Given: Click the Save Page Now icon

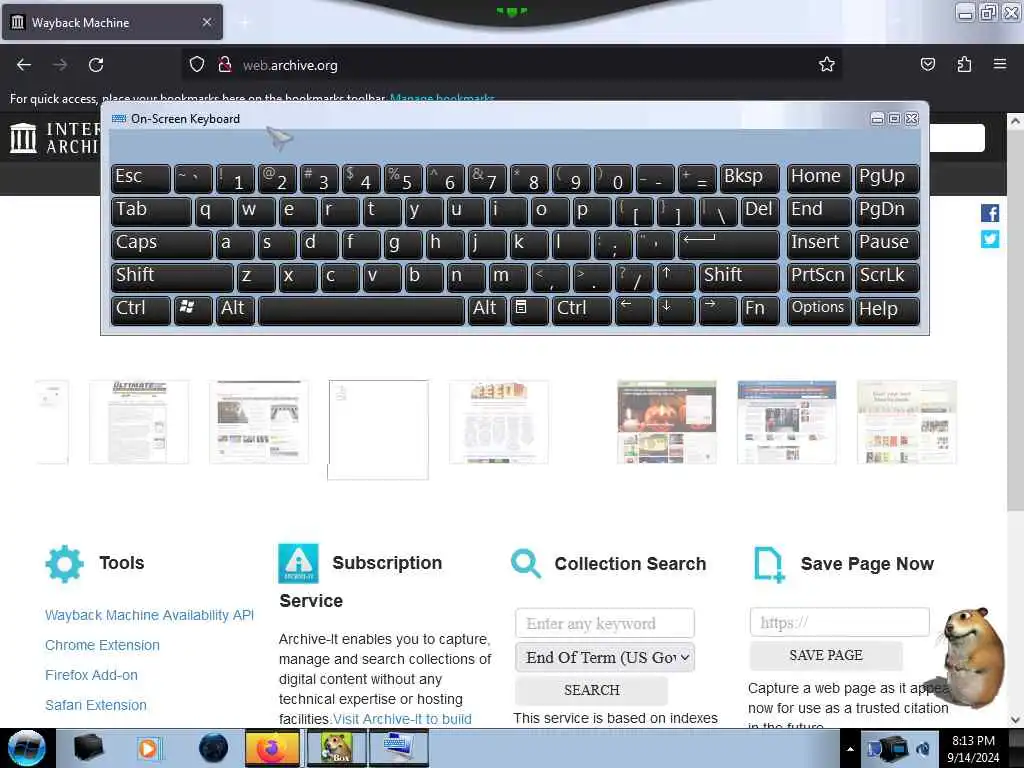Looking at the screenshot, I should pyautogui.click(x=769, y=564).
